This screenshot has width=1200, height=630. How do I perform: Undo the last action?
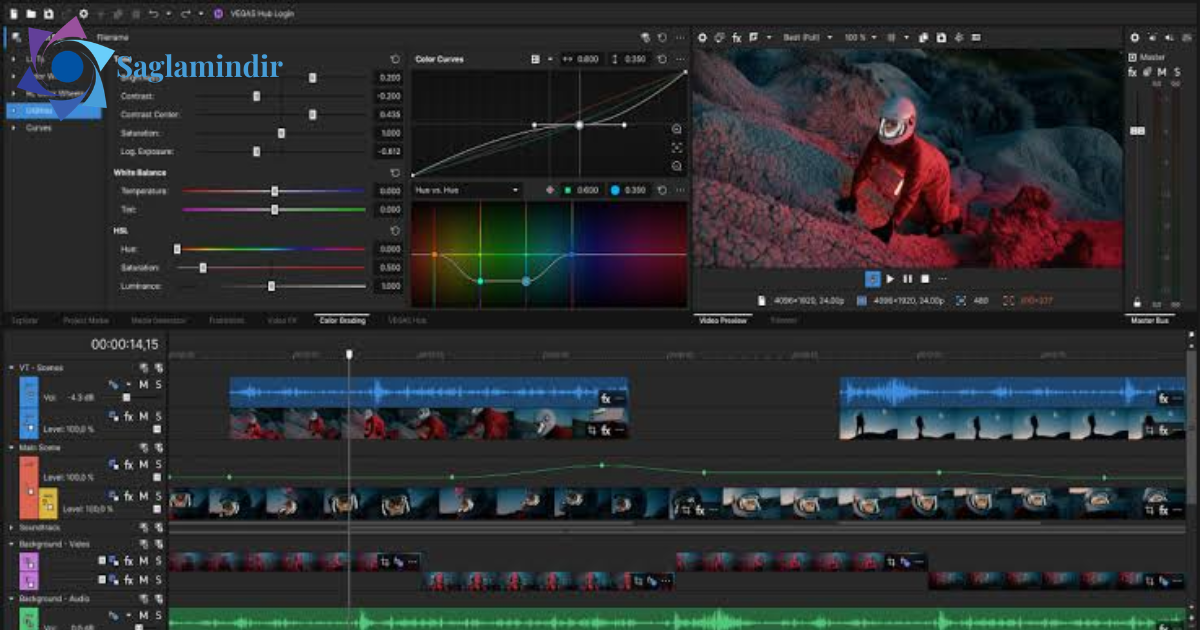pos(153,14)
